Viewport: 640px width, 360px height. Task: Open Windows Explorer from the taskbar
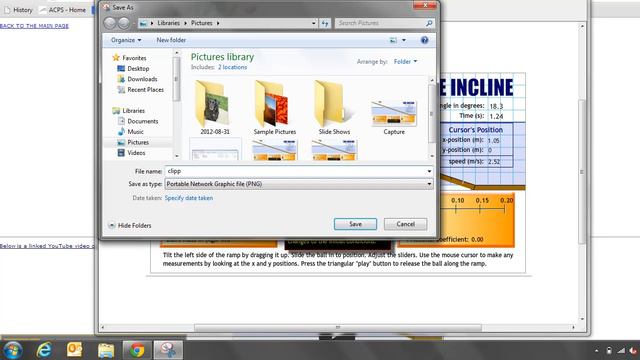click(x=106, y=350)
